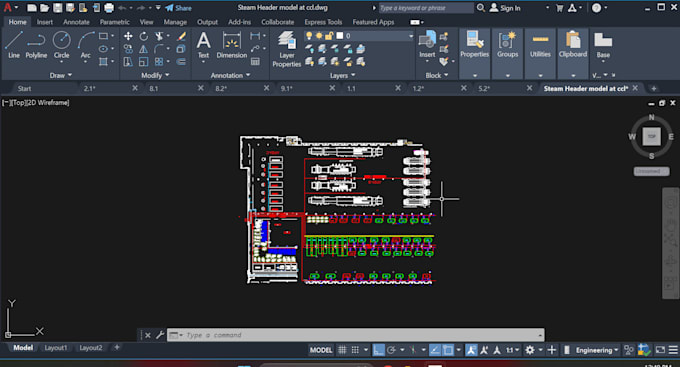Open the Insert ribbon tab
This screenshot has width=680, height=367.
coord(45,22)
